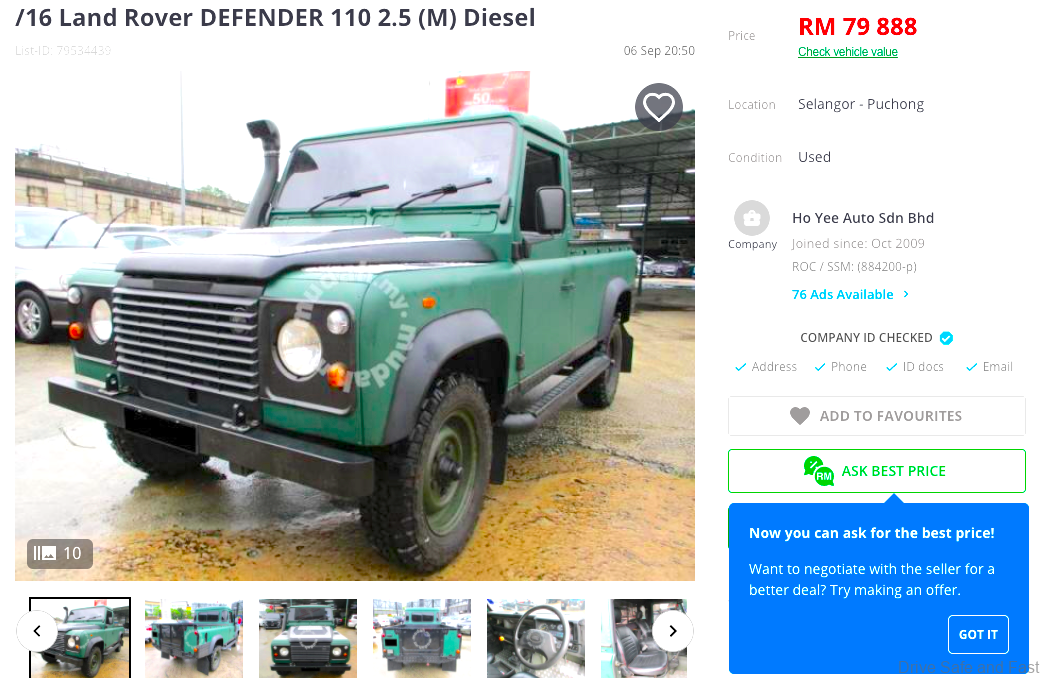This screenshot has width=1045, height=678.
Task: Open Ho Yee Auto Sdn Bhd seller profile
Action: point(862,218)
